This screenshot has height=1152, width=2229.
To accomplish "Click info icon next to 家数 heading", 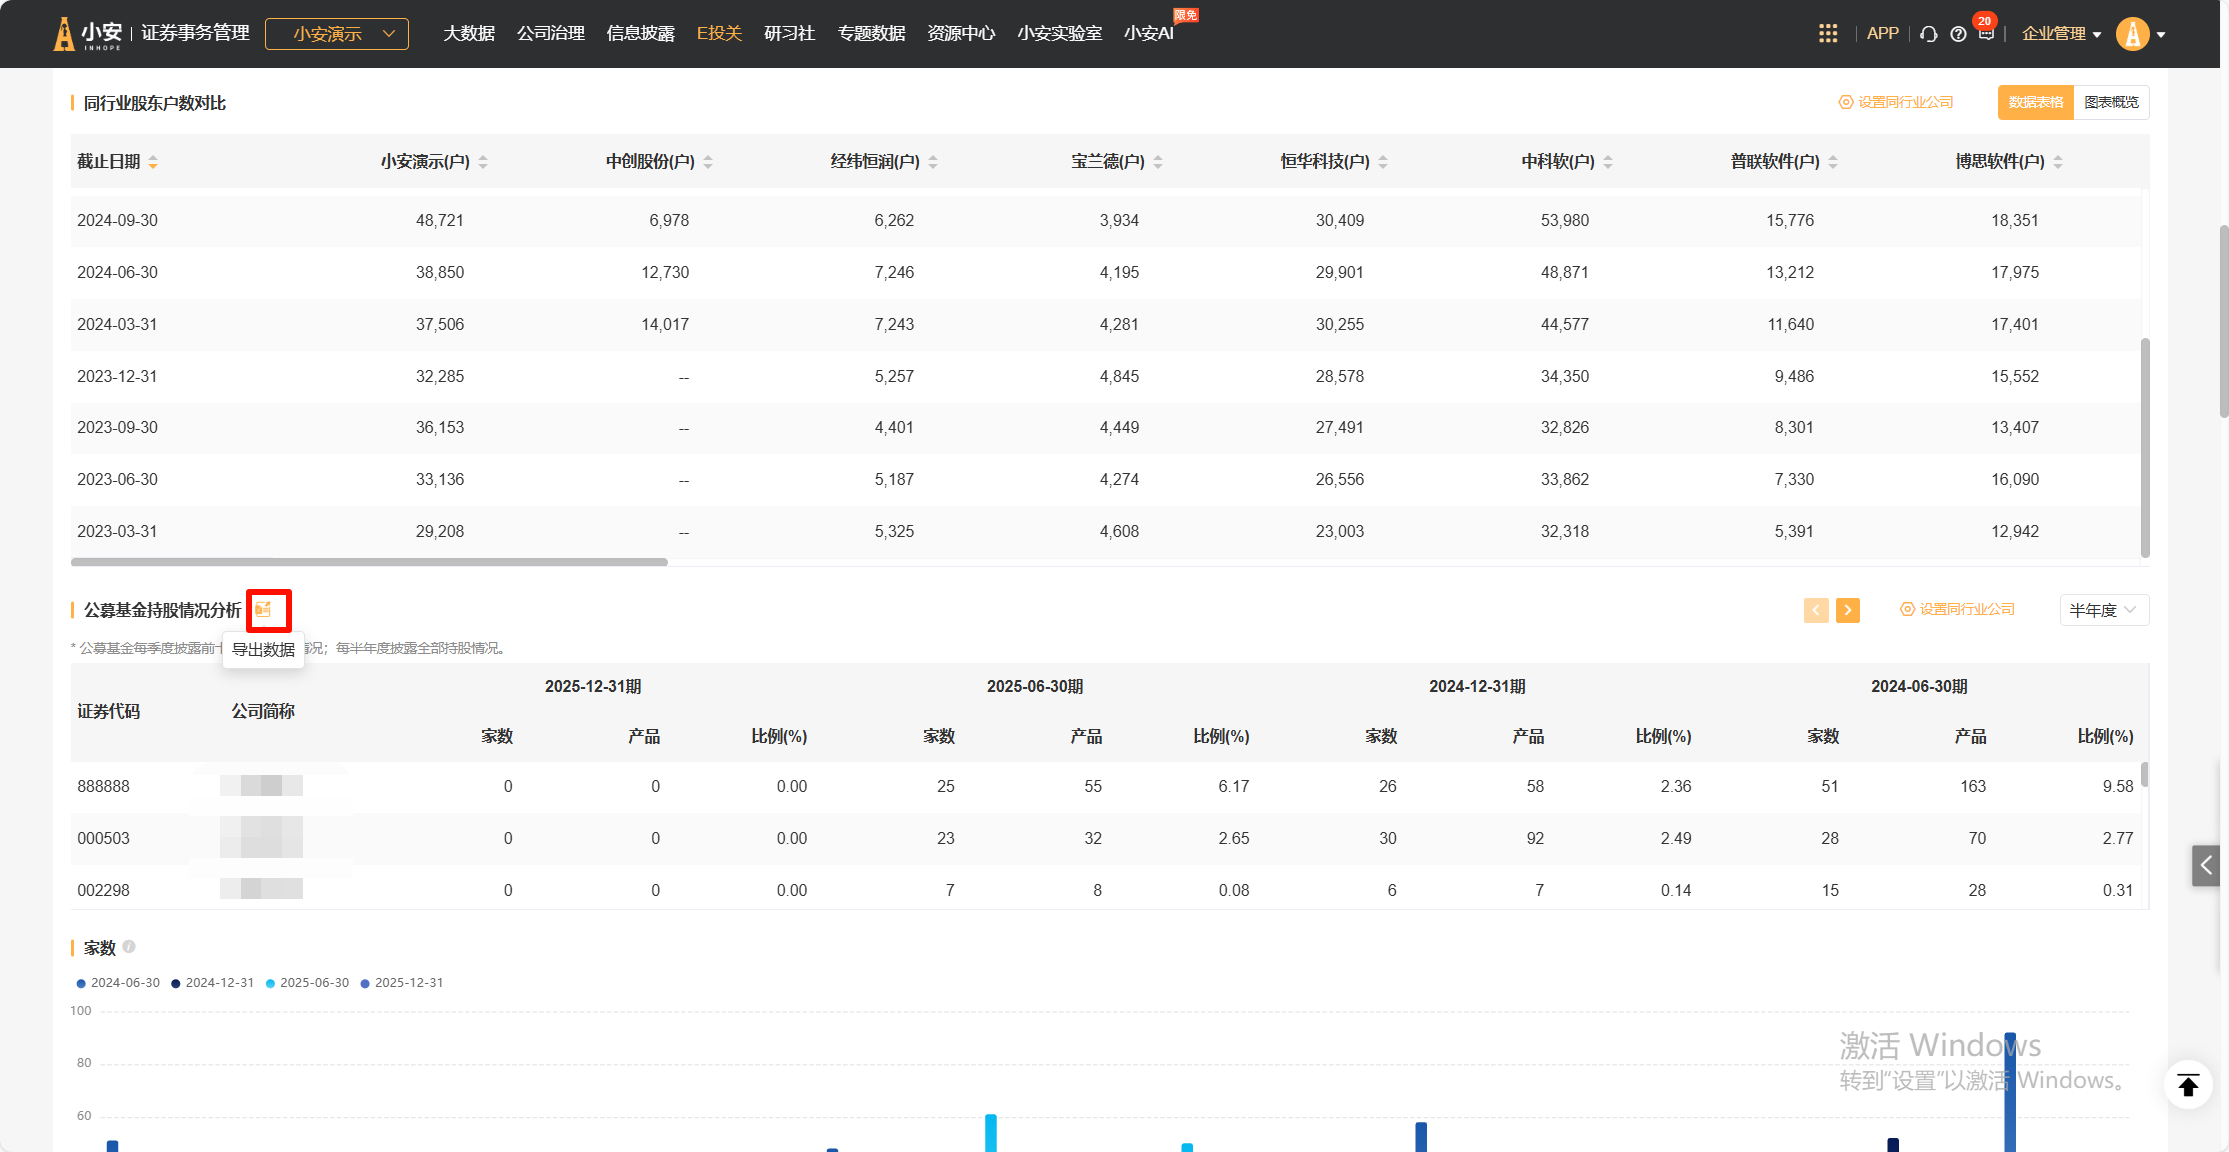I will coord(129,947).
